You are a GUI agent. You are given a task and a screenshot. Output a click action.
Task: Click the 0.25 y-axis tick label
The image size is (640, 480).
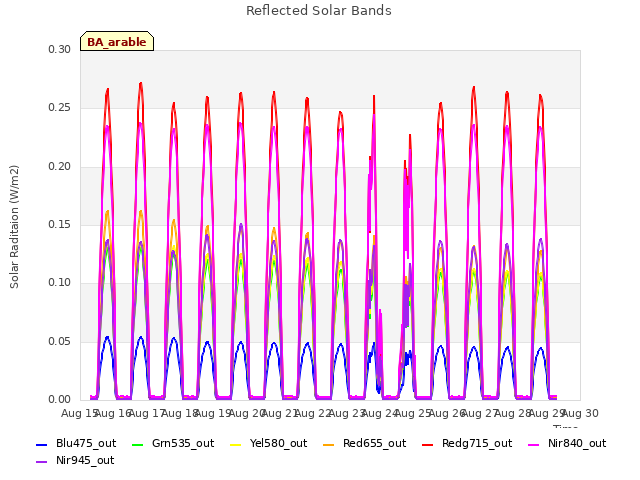click(60, 107)
